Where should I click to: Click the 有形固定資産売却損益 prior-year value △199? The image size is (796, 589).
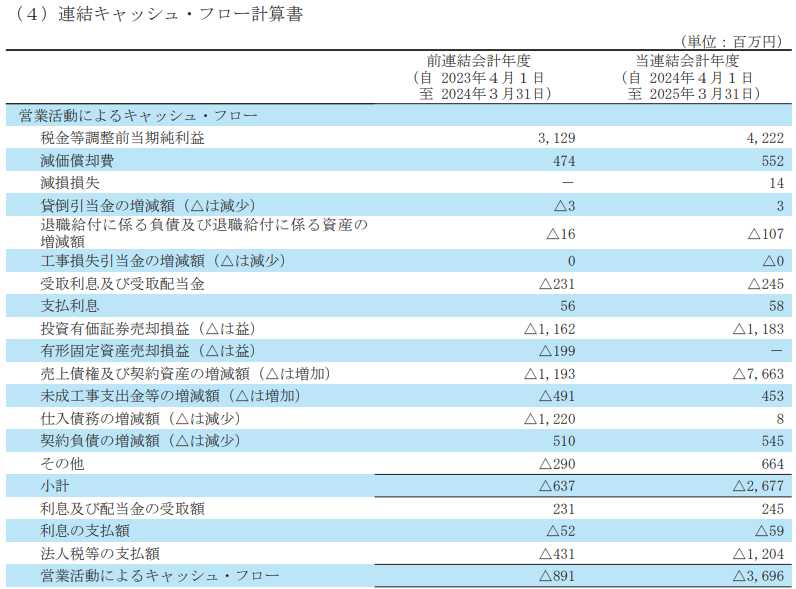click(x=556, y=351)
